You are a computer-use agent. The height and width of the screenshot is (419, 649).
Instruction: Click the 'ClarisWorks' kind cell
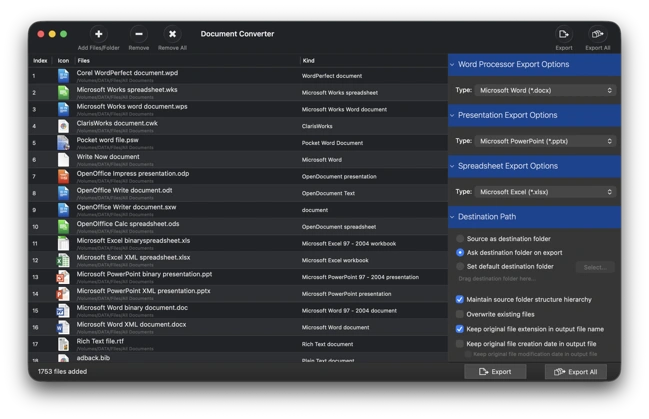click(x=317, y=126)
